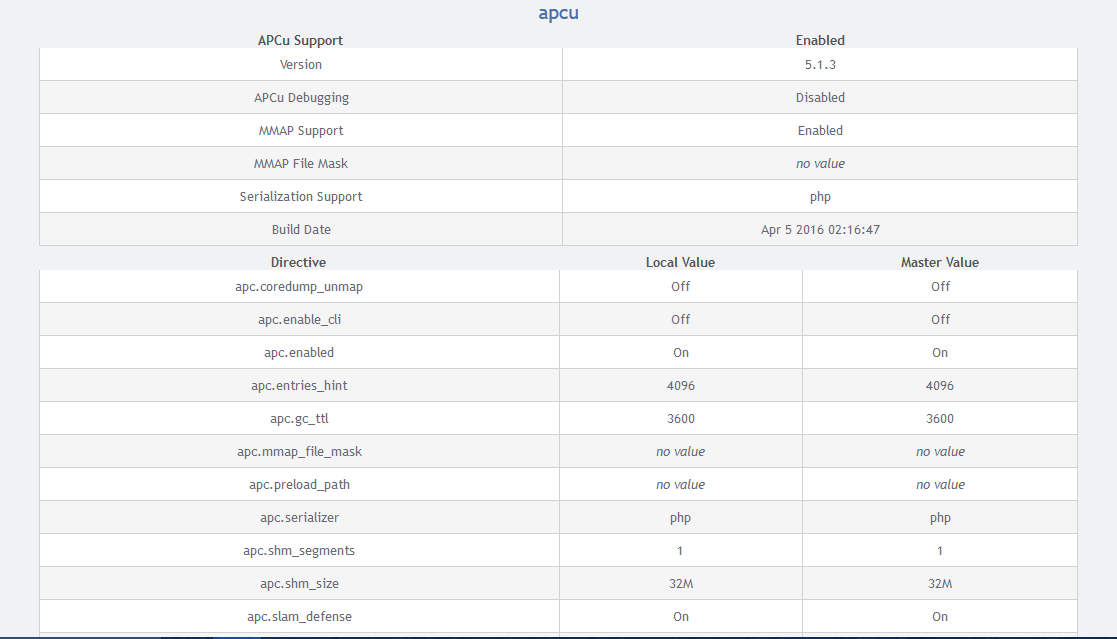
Task: Click the Local Value column header
Action: tap(680, 263)
